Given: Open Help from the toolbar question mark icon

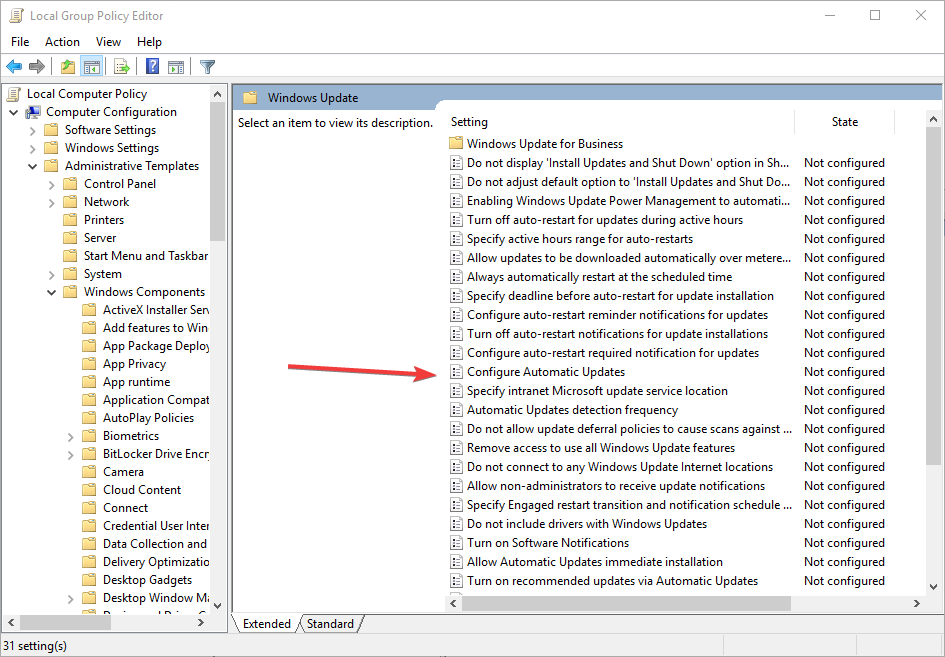Looking at the screenshot, I should pyautogui.click(x=152, y=66).
